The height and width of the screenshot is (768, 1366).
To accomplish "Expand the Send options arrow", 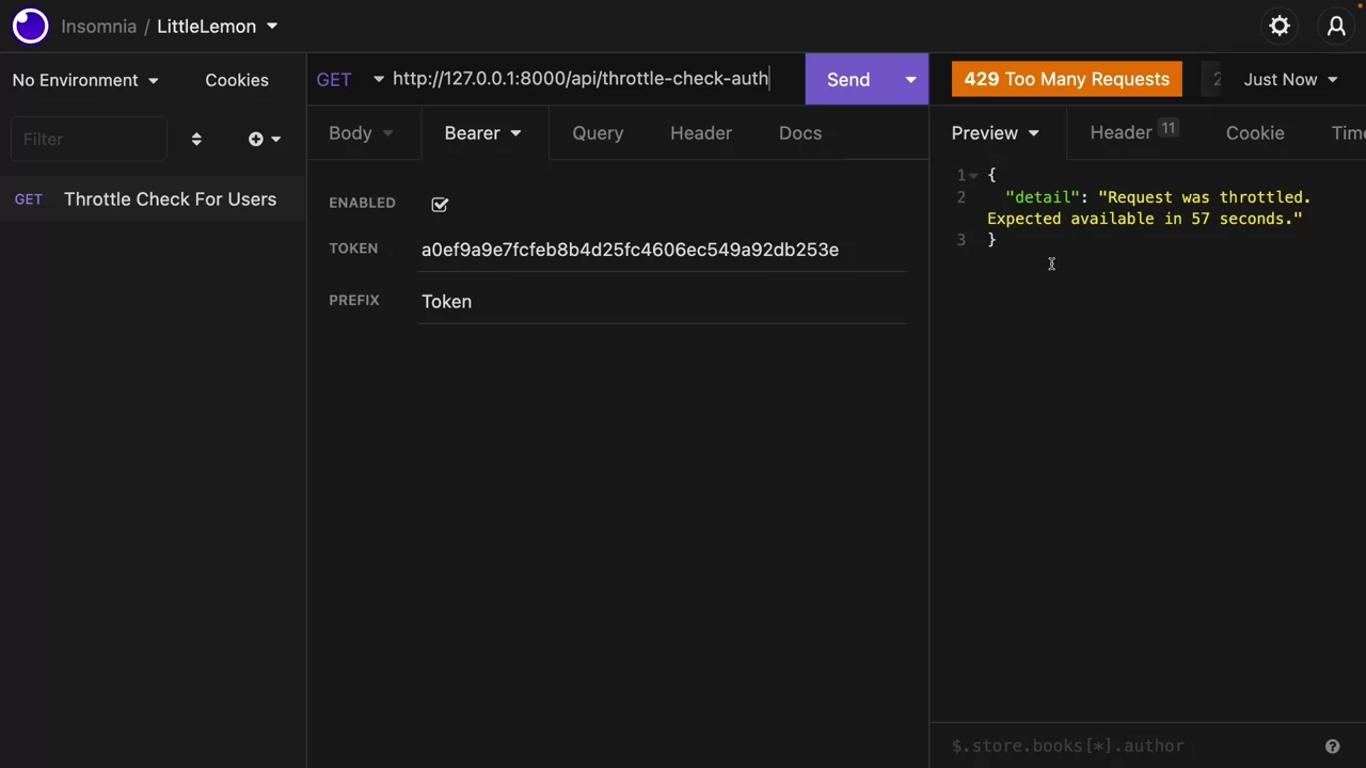I will pyautogui.click(x=910, y=80).
